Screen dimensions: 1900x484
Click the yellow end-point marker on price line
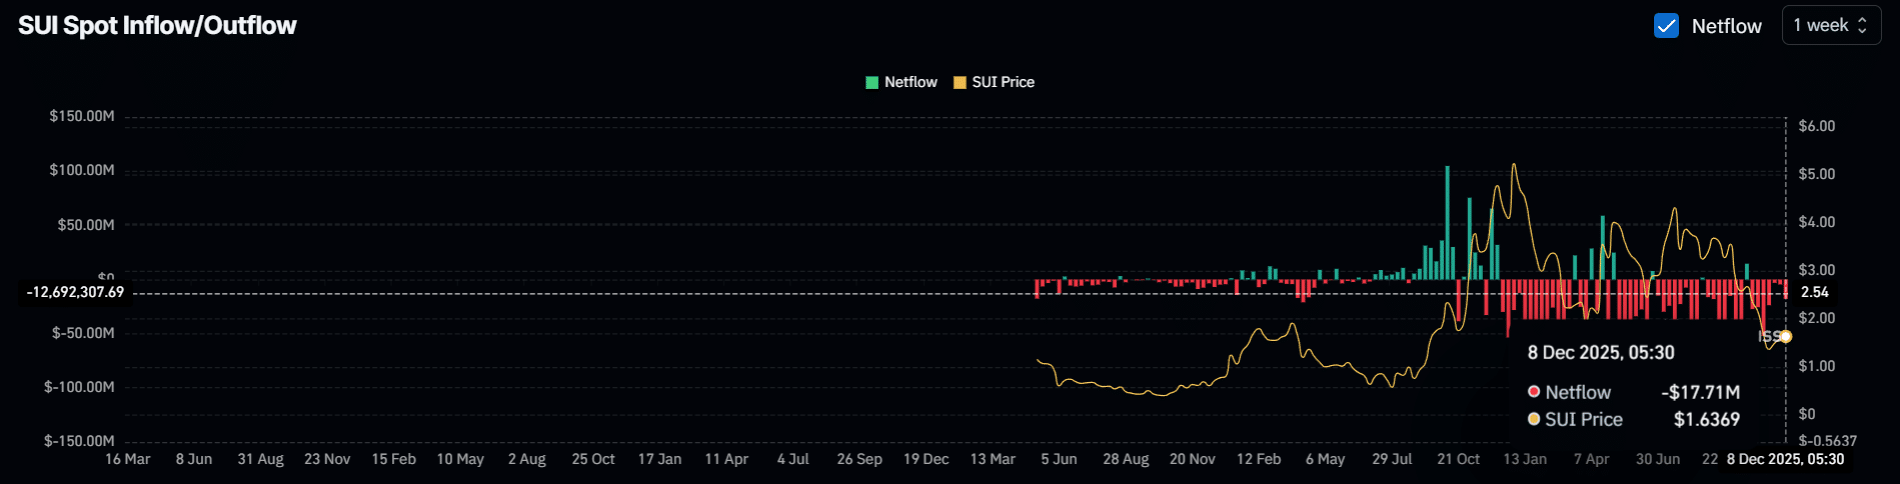[1785, 337]
